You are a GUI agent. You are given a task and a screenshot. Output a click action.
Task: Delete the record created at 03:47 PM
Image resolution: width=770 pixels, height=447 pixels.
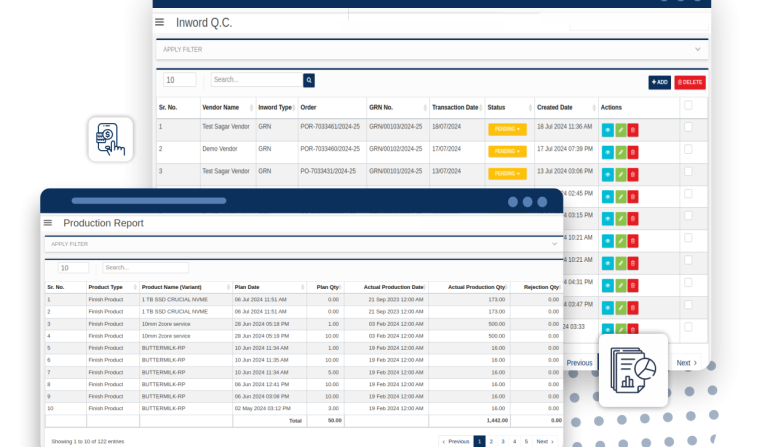632,308
